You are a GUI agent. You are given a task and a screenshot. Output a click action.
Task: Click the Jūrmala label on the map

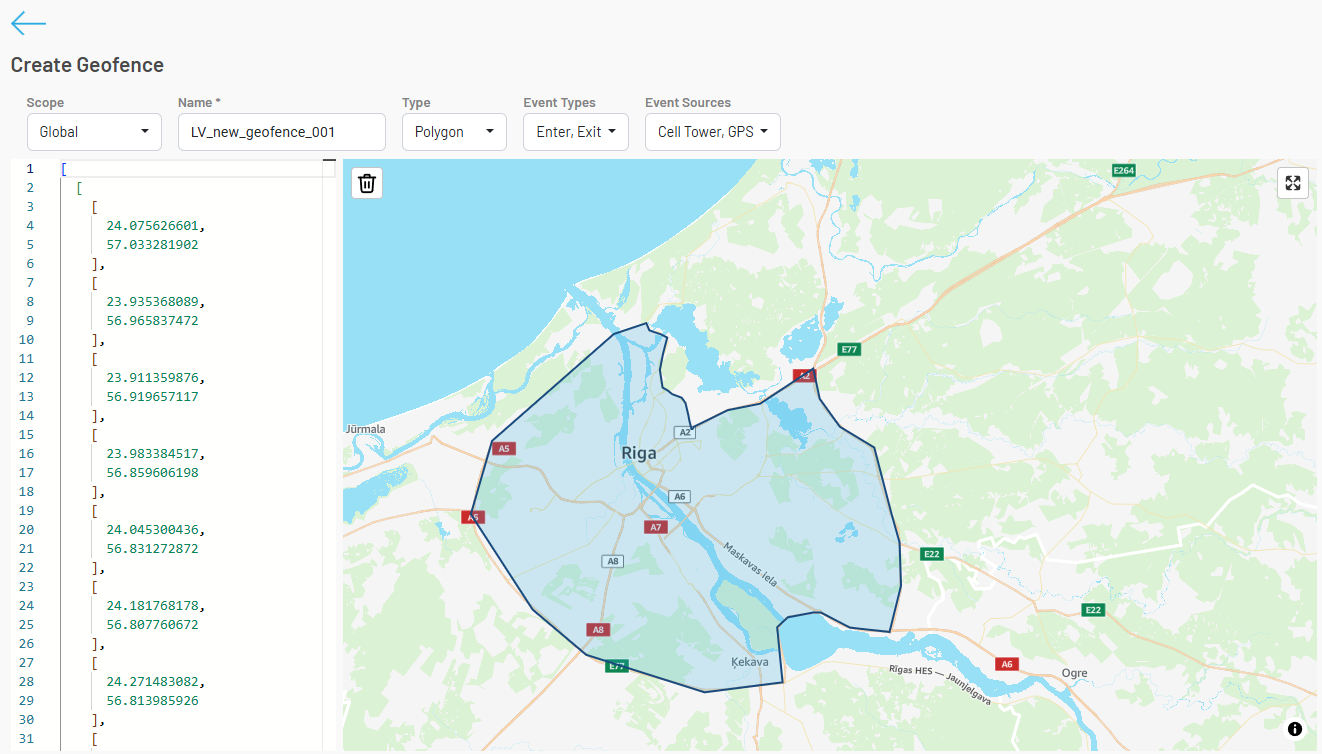pos(366,429)
